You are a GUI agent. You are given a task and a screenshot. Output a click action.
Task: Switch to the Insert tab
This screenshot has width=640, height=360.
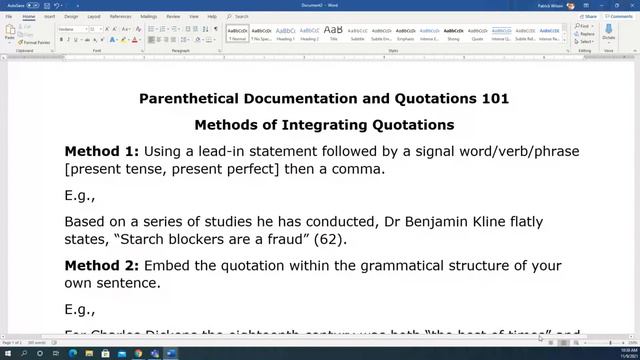[49, 17]
